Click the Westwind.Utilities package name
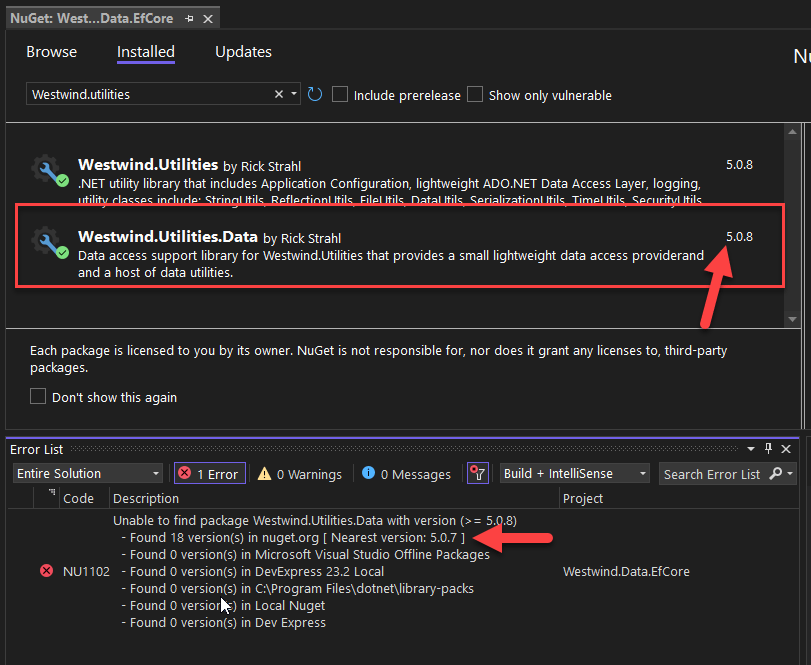The image size is (811, 665). coord(148,165)
